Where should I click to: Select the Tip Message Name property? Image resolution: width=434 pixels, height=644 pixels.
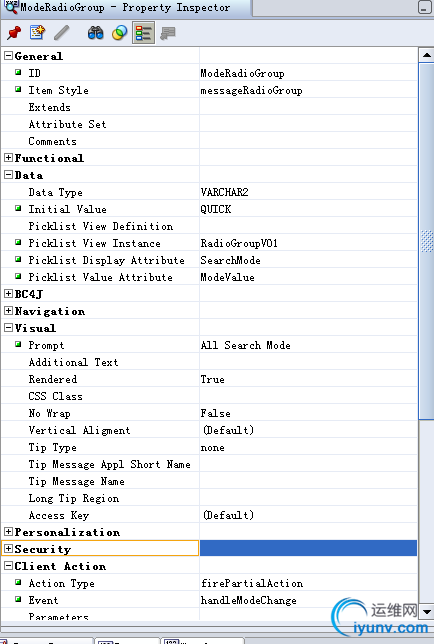coord(209,481)
